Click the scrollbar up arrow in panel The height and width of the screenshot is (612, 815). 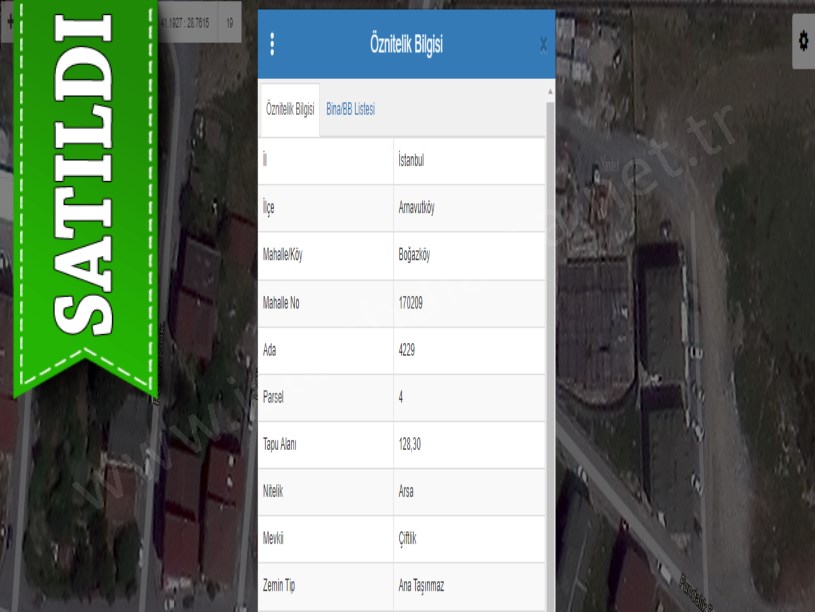tap(550, 92)
